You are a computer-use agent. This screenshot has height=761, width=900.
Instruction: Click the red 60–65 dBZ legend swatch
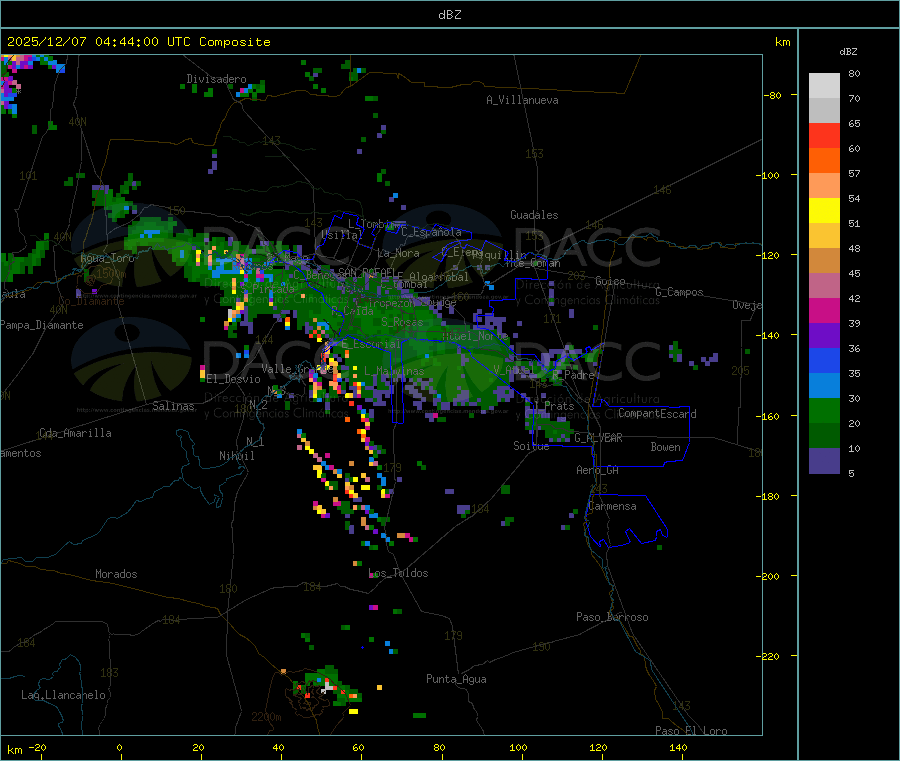(x=824, y=135)
